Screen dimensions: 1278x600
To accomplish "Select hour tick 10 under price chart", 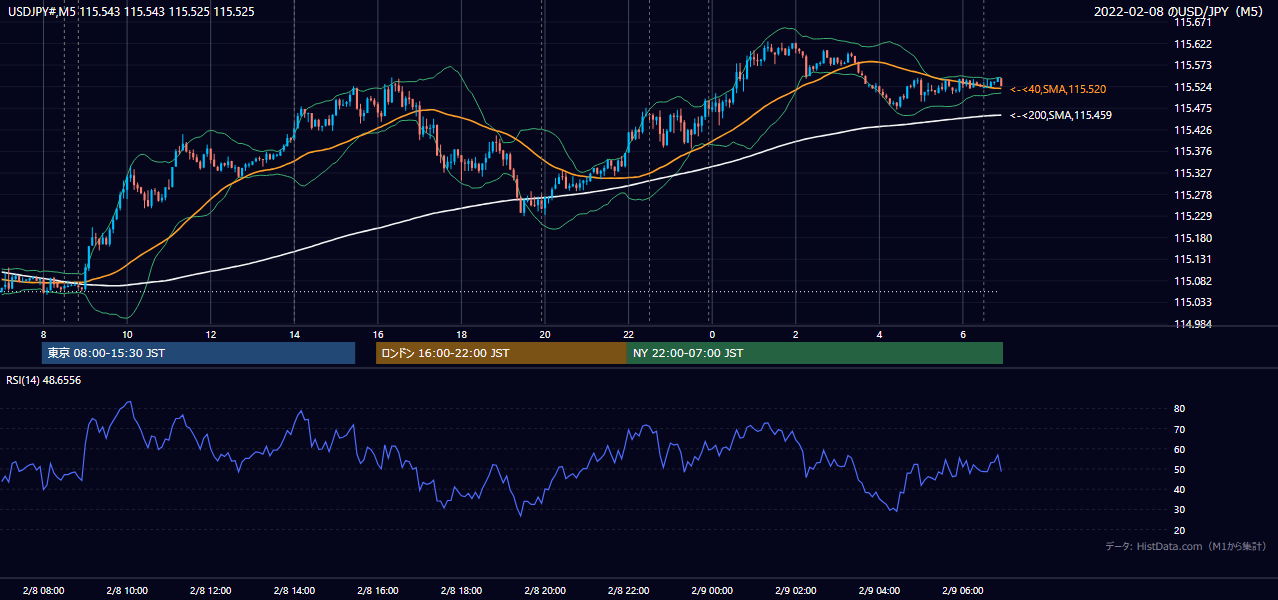I will coord(127,334).
